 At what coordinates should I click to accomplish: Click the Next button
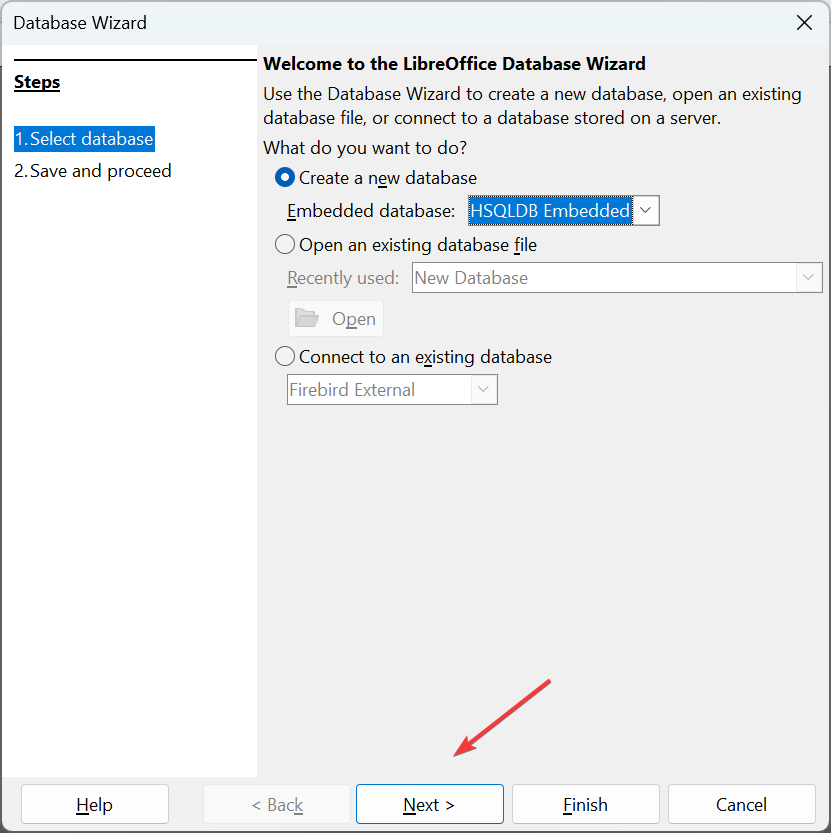[429, 804]
